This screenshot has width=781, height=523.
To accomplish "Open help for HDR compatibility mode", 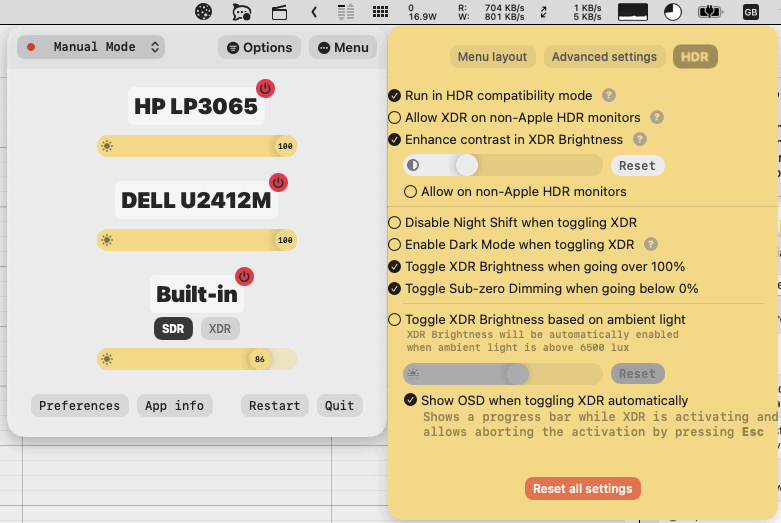I will [609, 95].
